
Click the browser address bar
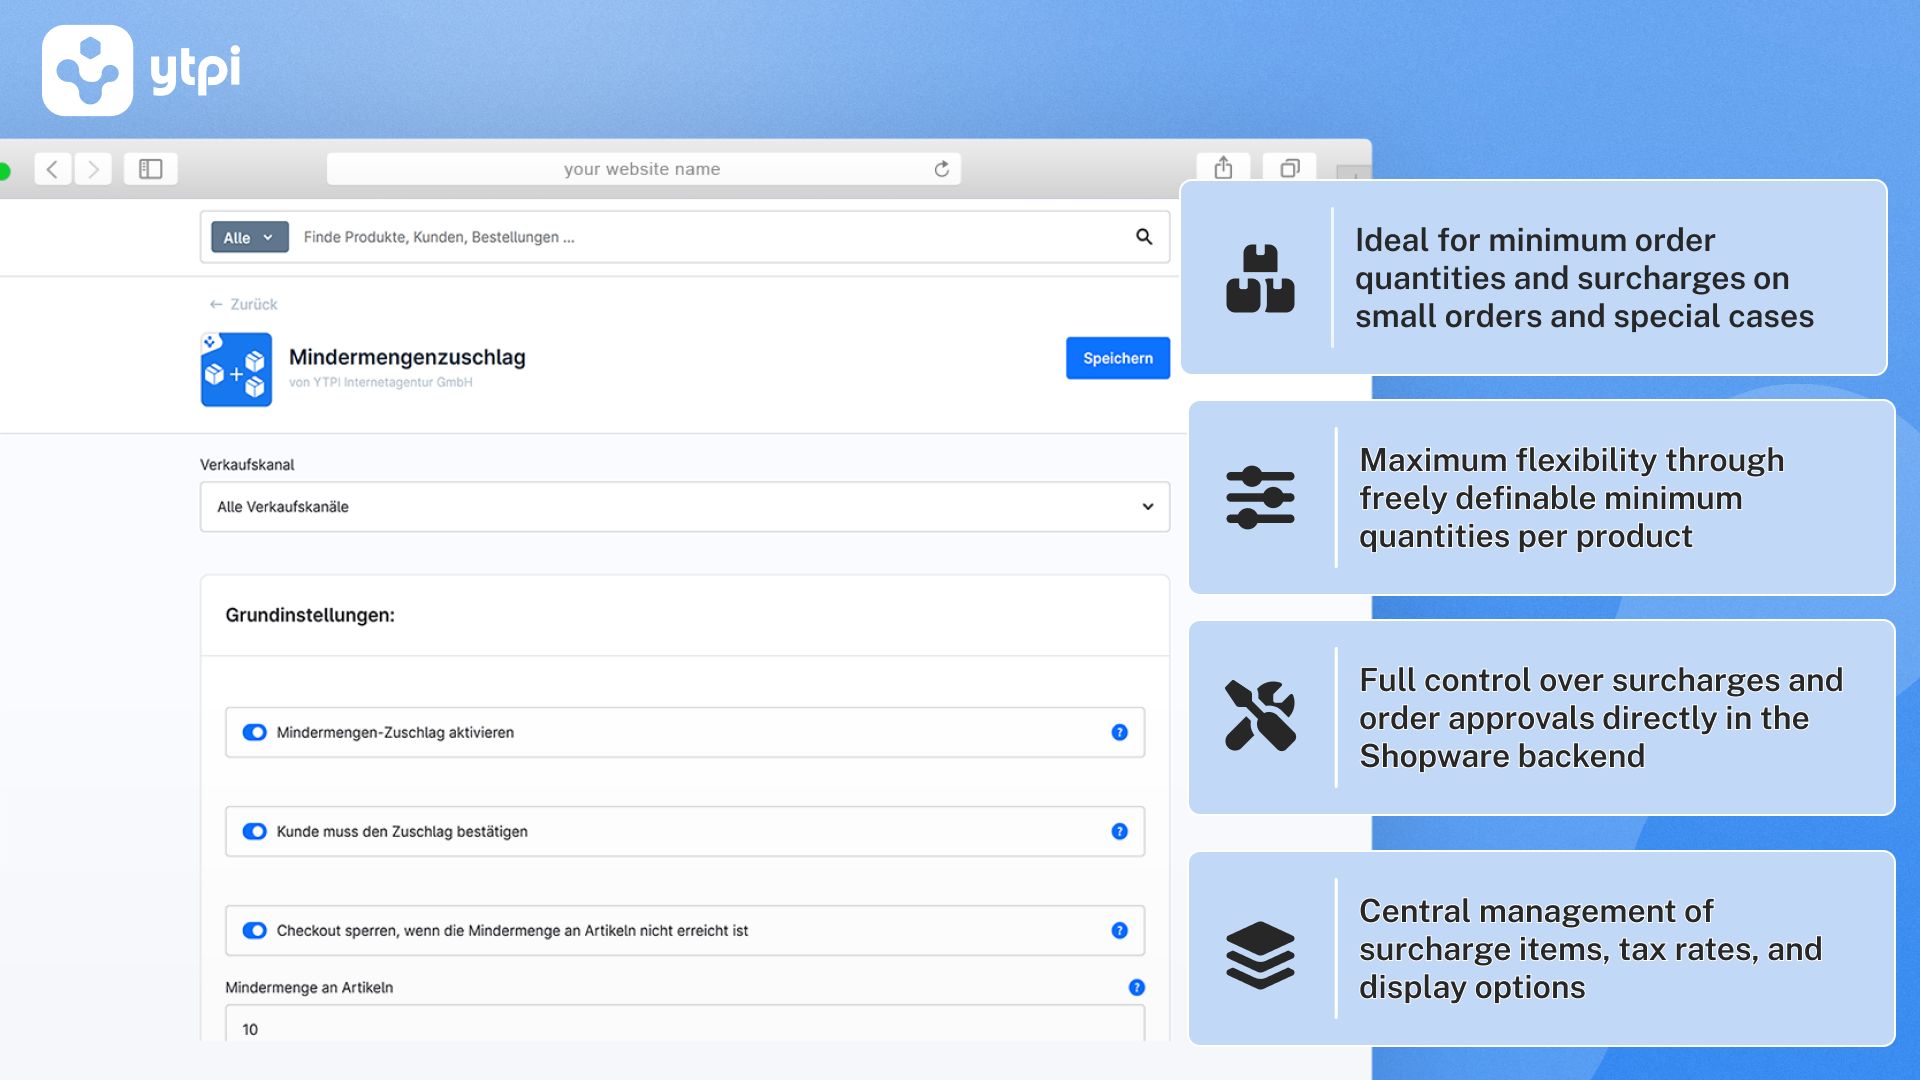[x=642, y=169]
